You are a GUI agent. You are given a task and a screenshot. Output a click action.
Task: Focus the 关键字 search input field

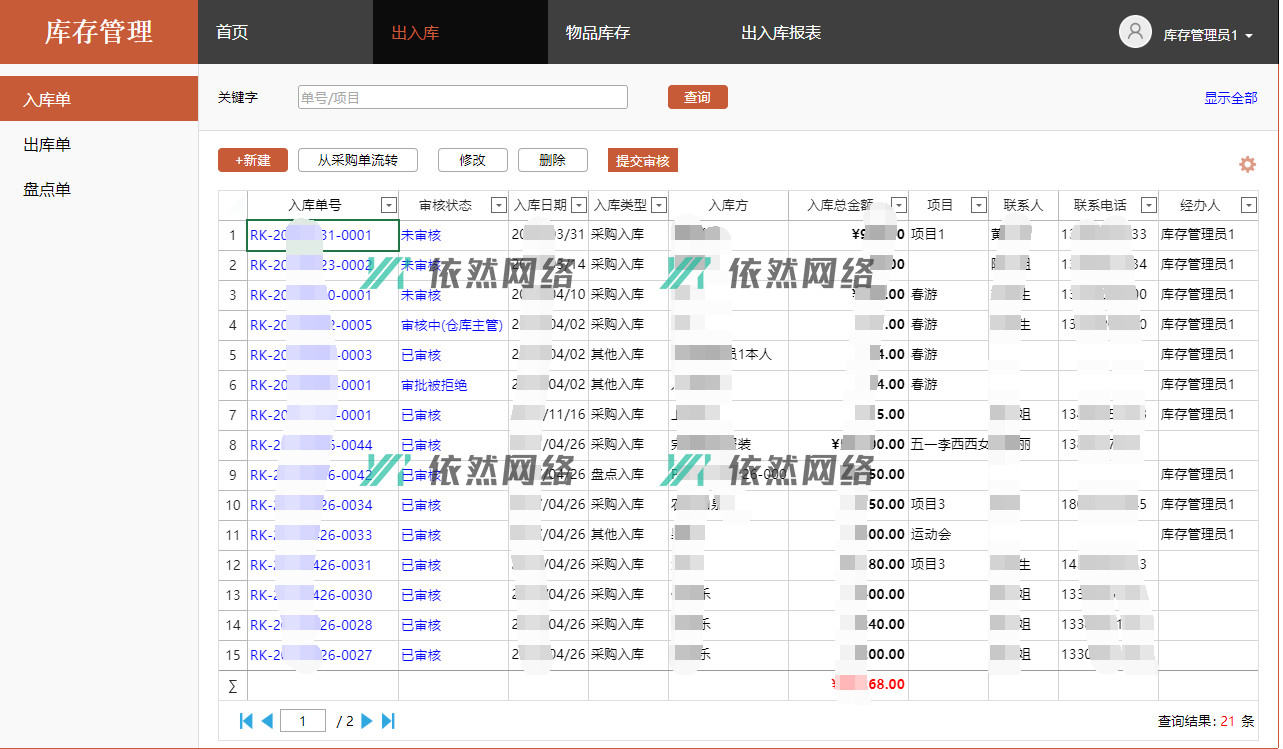point(462,97)
